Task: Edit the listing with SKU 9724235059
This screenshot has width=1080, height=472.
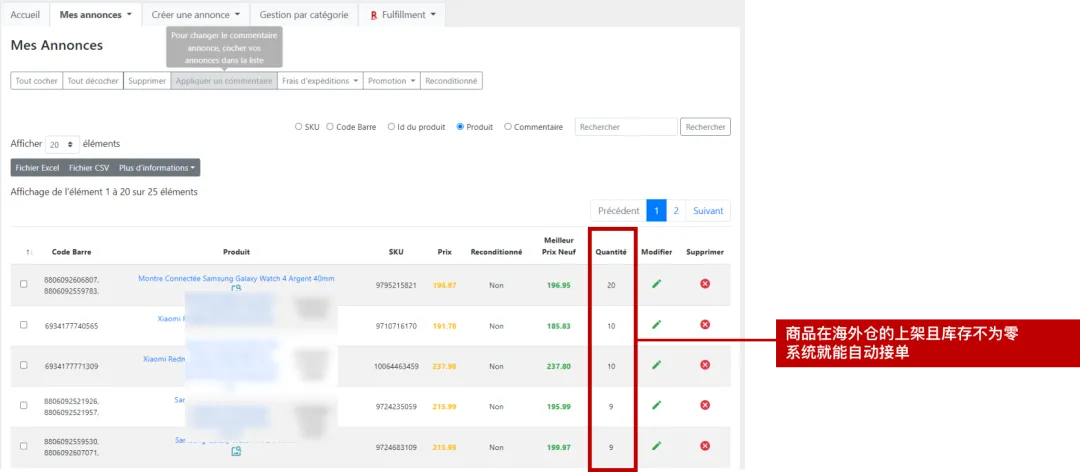Action: (x=656, y=405)
